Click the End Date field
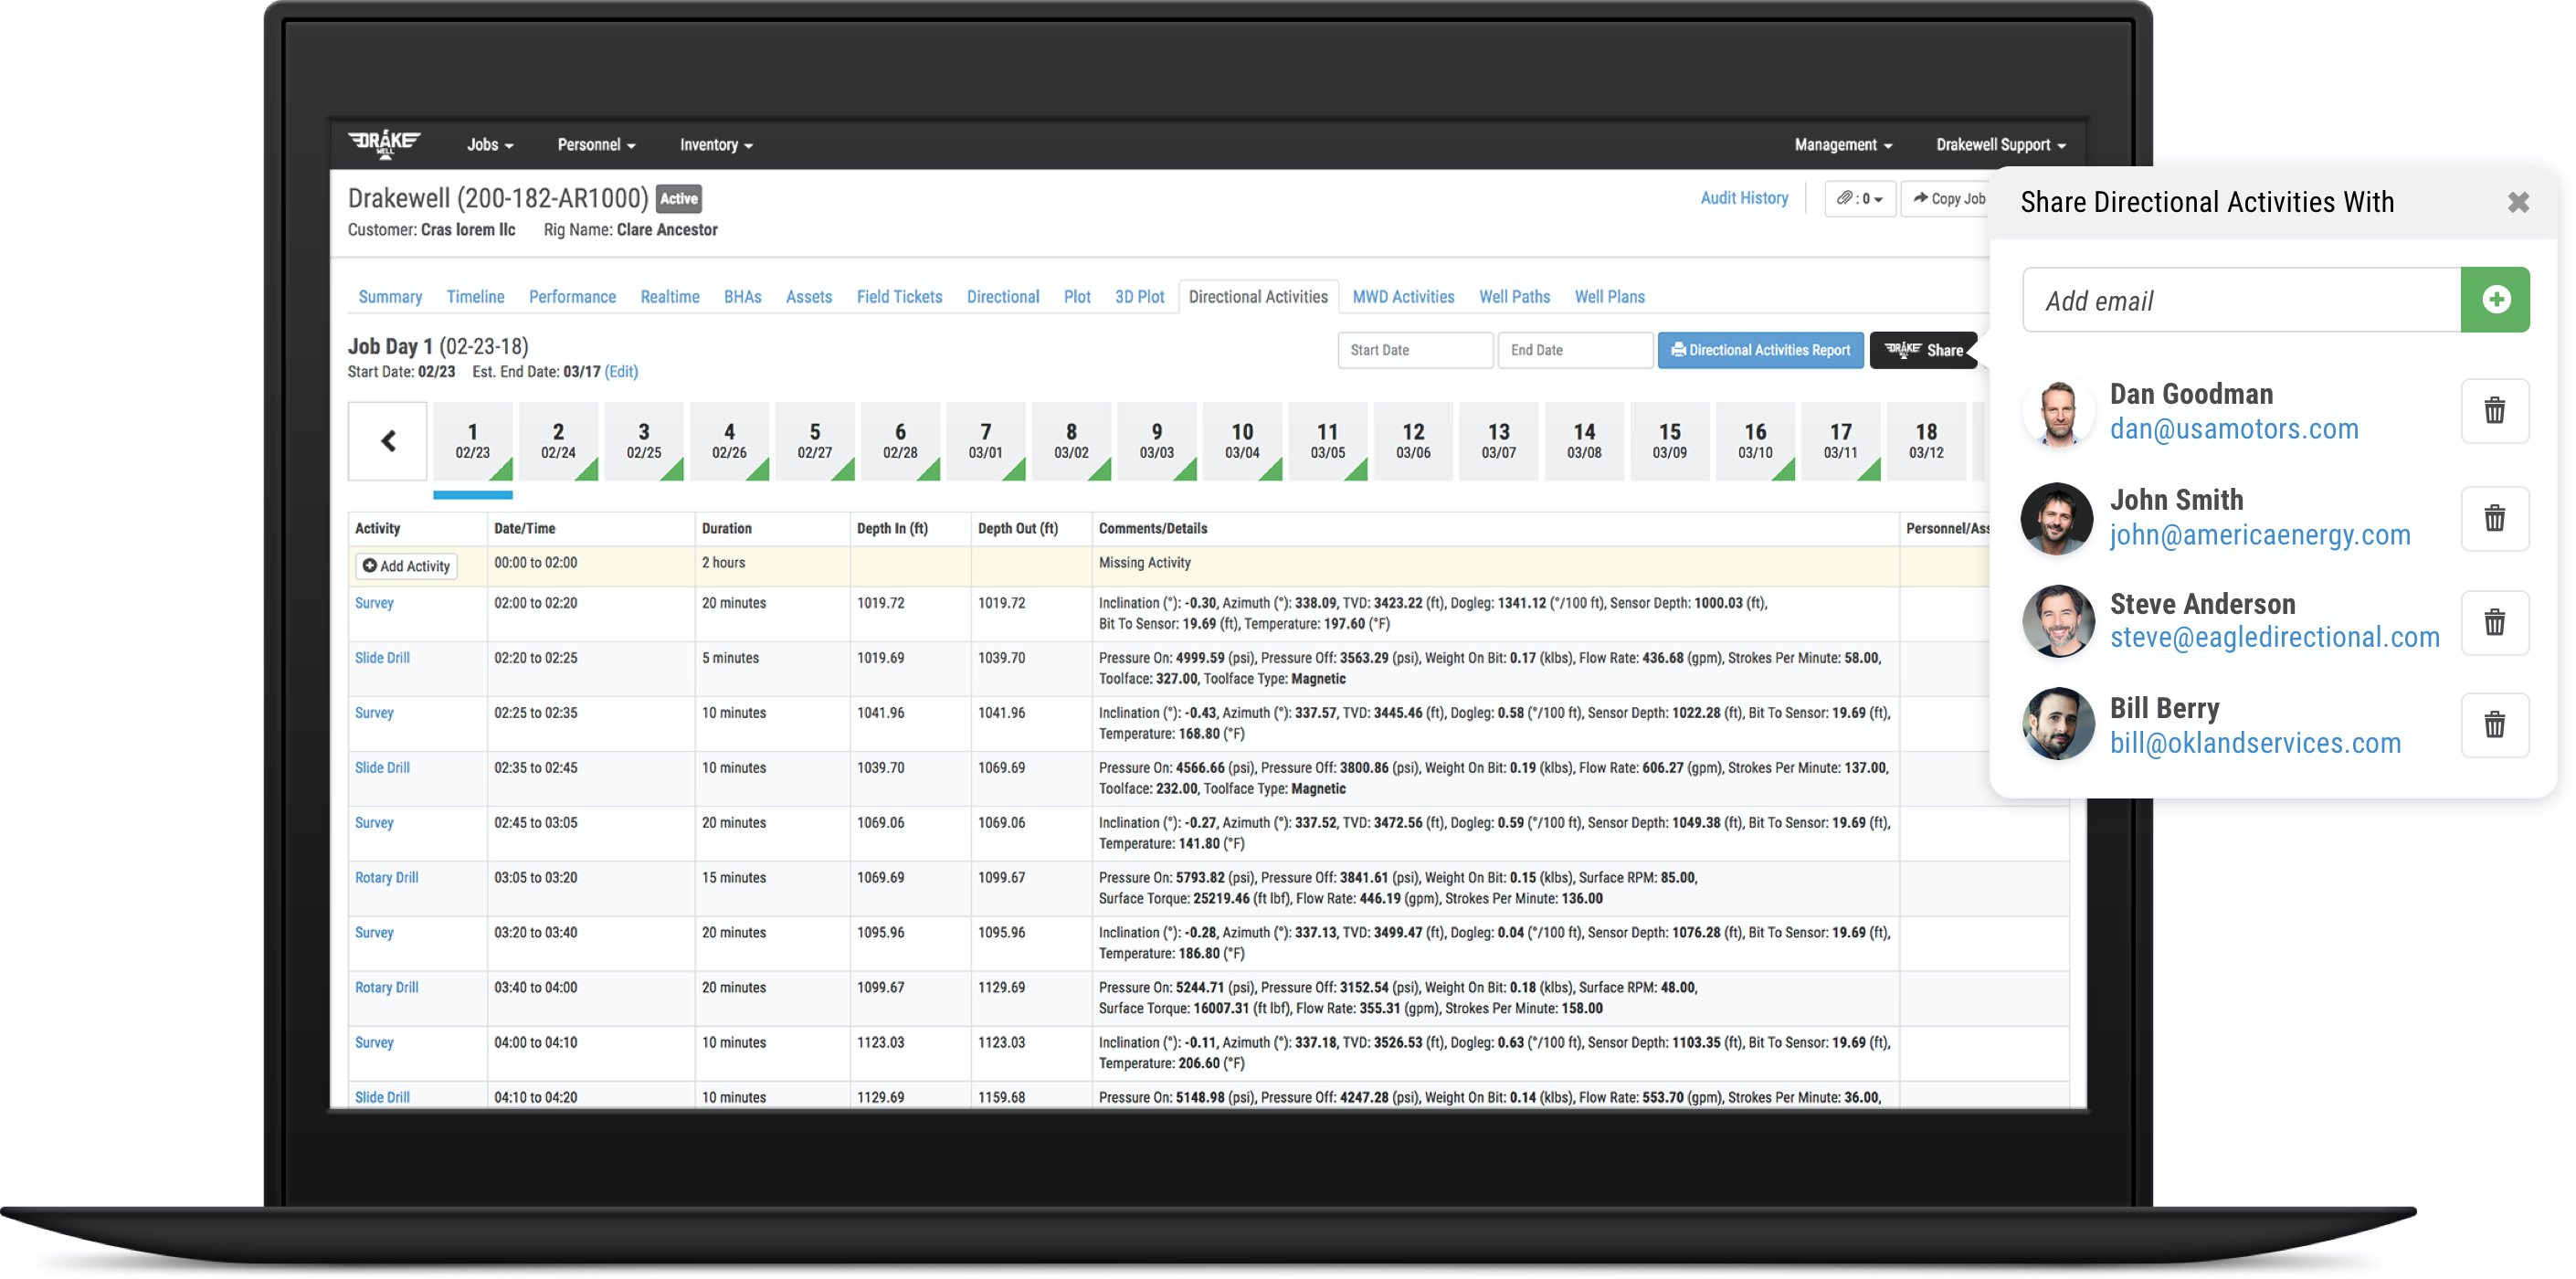This screenshot has width=2576, height=1279. click(1575, 350)
